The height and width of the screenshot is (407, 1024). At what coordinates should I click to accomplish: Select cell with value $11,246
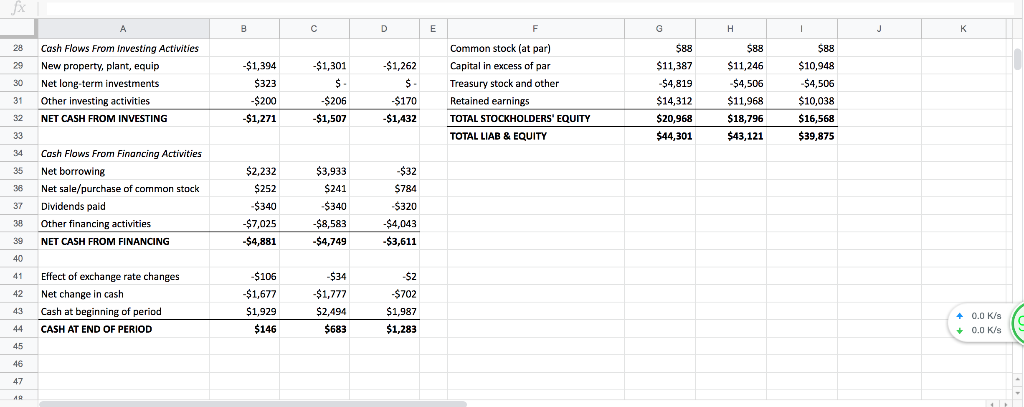coord(731,66)
